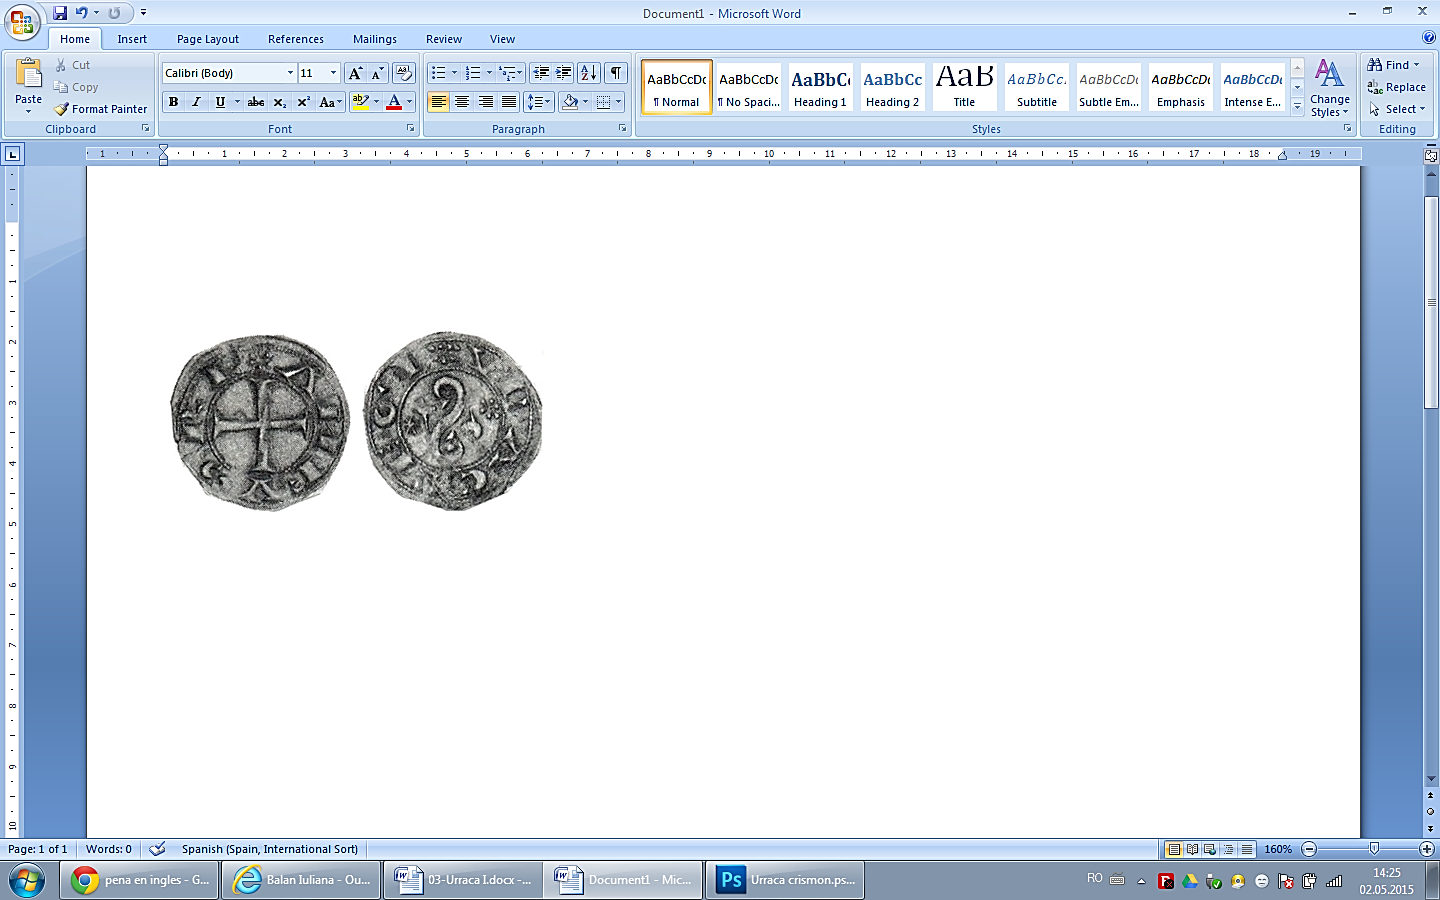The width and height of the screenshot is (1440, 900).
Task: Click the Sort icon in Paragraph group
Action: tap(589, 73)
